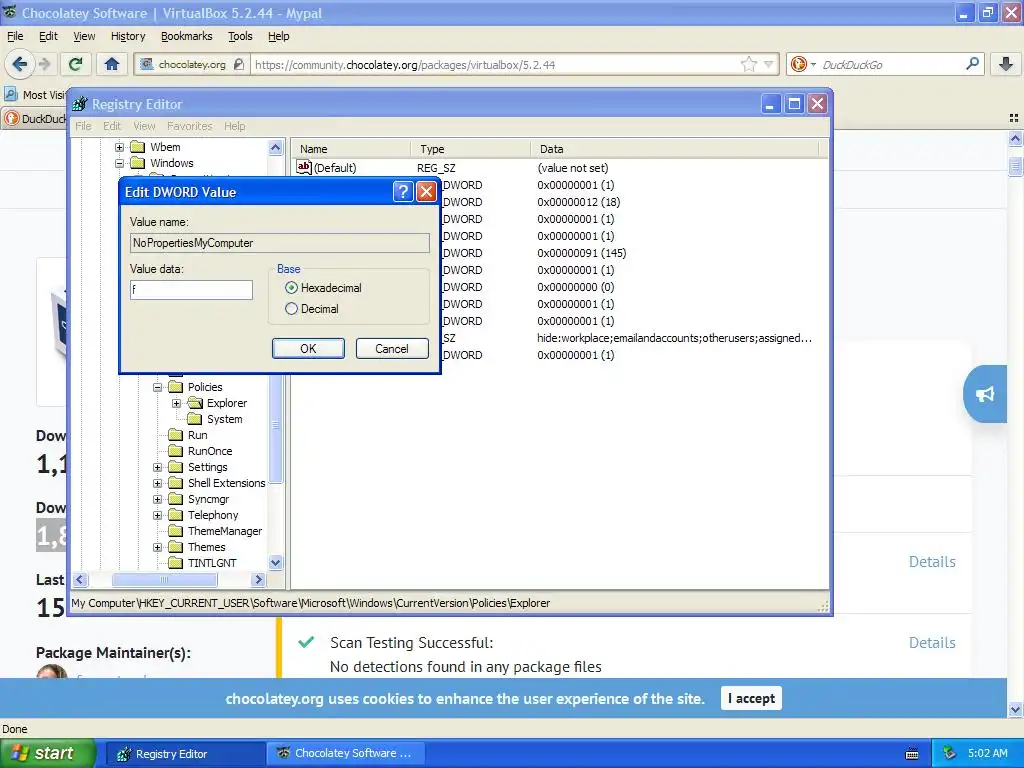Viewport: 1024px width, 768px height.
Task: Click the browser address URL field
Action: [496, 64]
